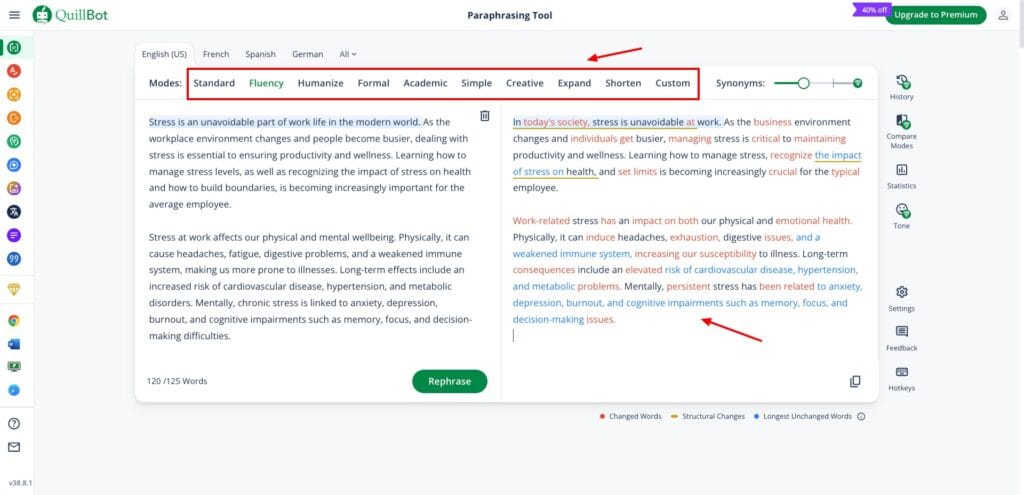Viewport: 1024px width, 495px height.
Task: Click inside the input text box
Action: [311, 229]
